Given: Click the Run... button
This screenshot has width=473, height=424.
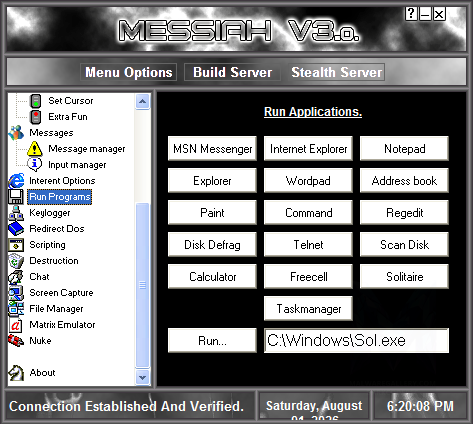Looking at the screenshot, I should point(212,341).
